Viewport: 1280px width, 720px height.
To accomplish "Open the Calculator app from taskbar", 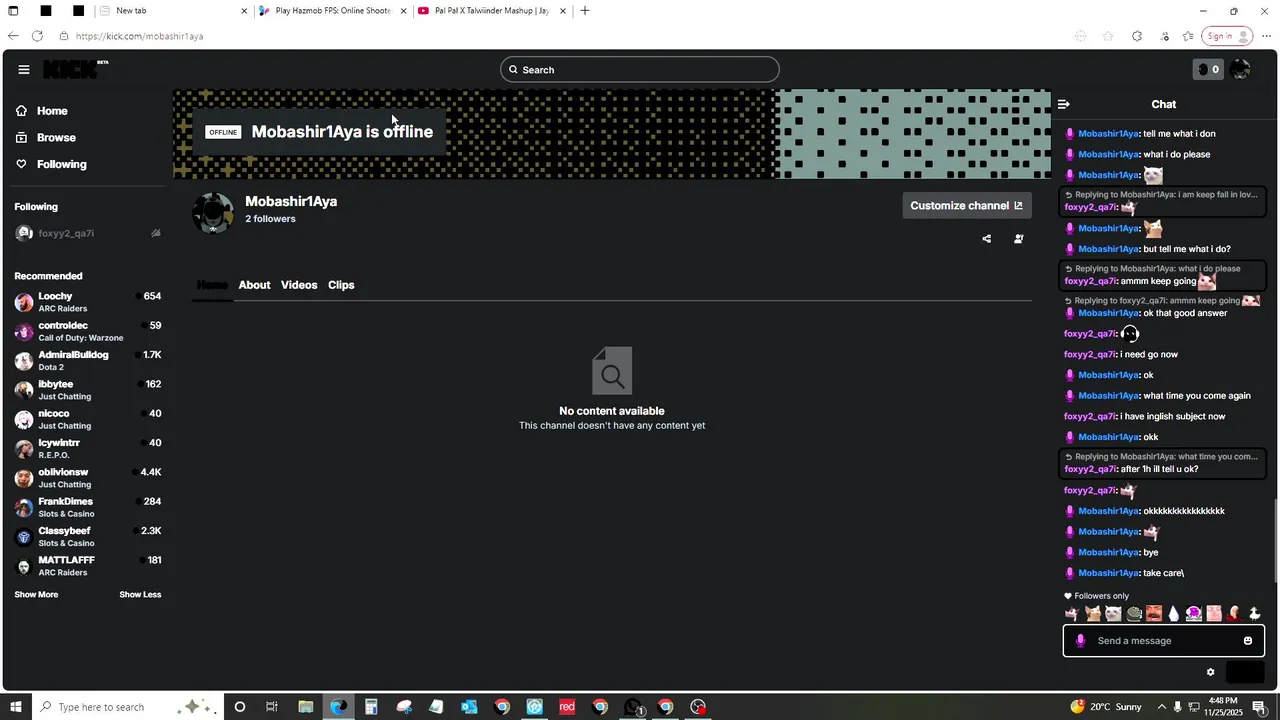I will [x=371, y=707].
